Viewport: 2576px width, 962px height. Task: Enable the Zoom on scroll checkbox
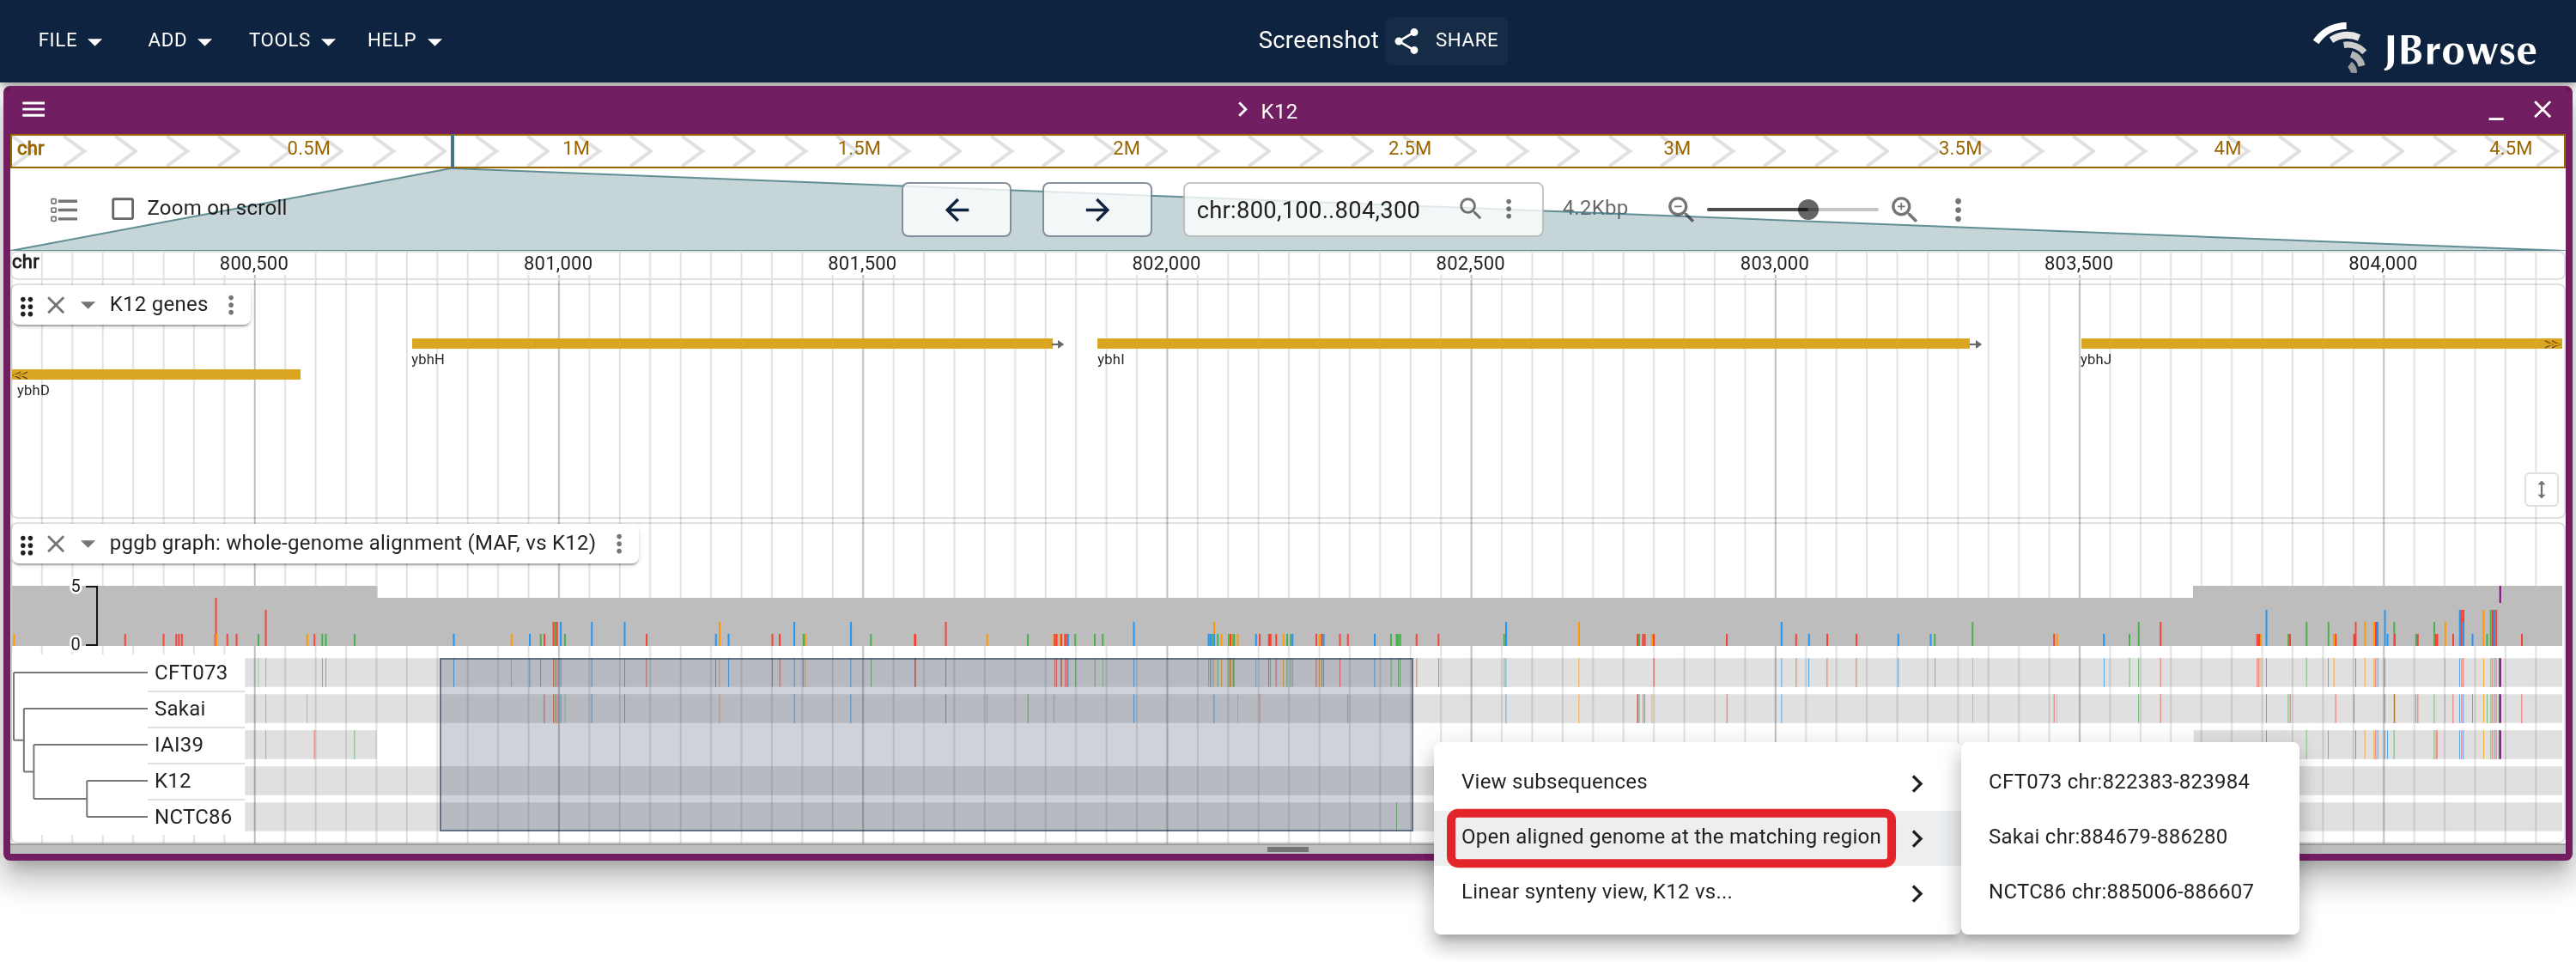122,208
